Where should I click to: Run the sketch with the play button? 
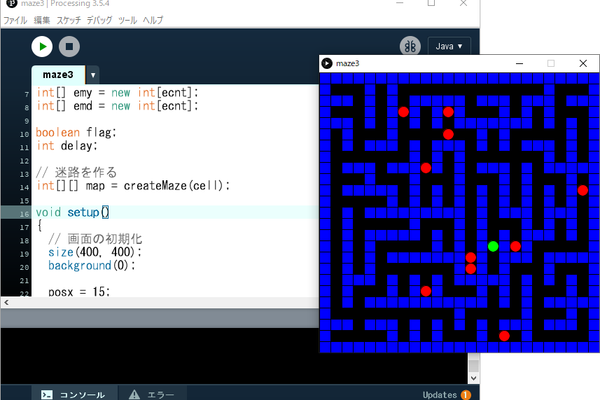pyautogui.click(x=42, y=46)
